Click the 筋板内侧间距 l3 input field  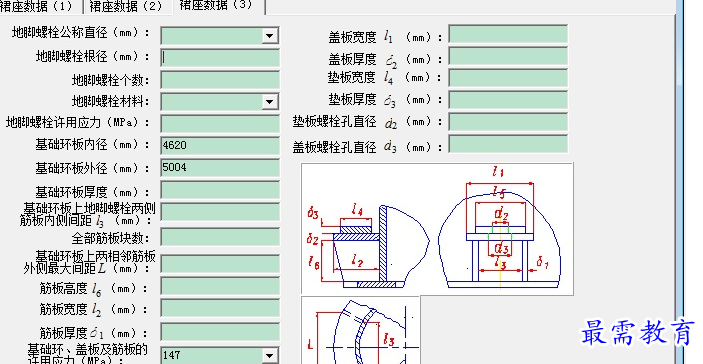pos(220,212)
